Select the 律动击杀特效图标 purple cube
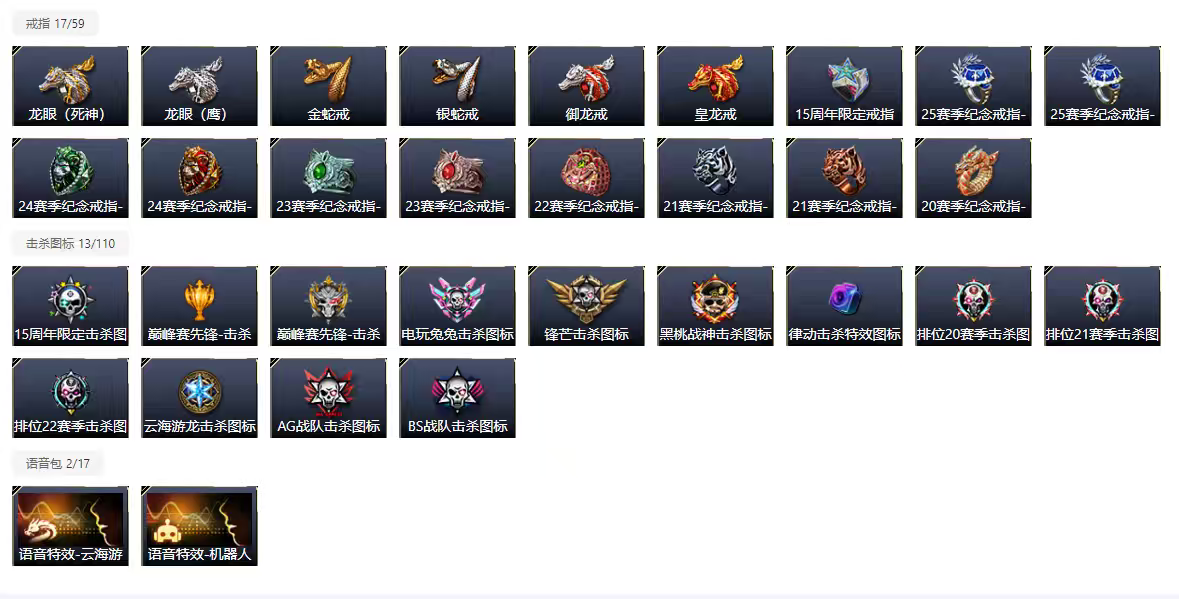The image size is (1179, 599). 844,306
